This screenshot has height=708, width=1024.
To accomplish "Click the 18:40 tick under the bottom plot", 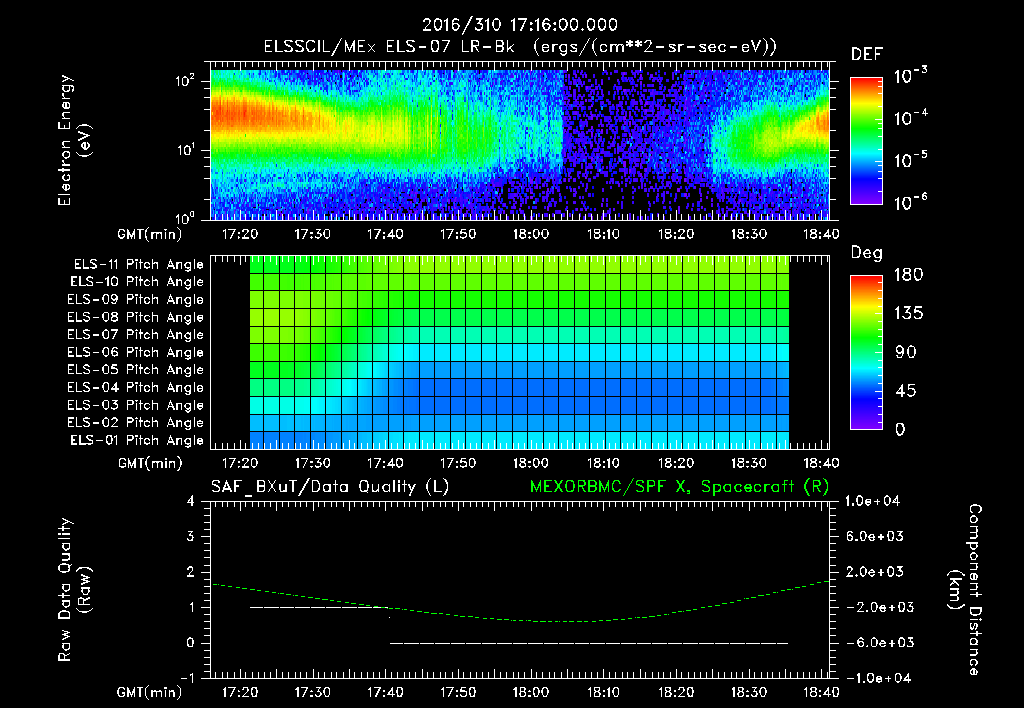I will (x=821, y=692).
